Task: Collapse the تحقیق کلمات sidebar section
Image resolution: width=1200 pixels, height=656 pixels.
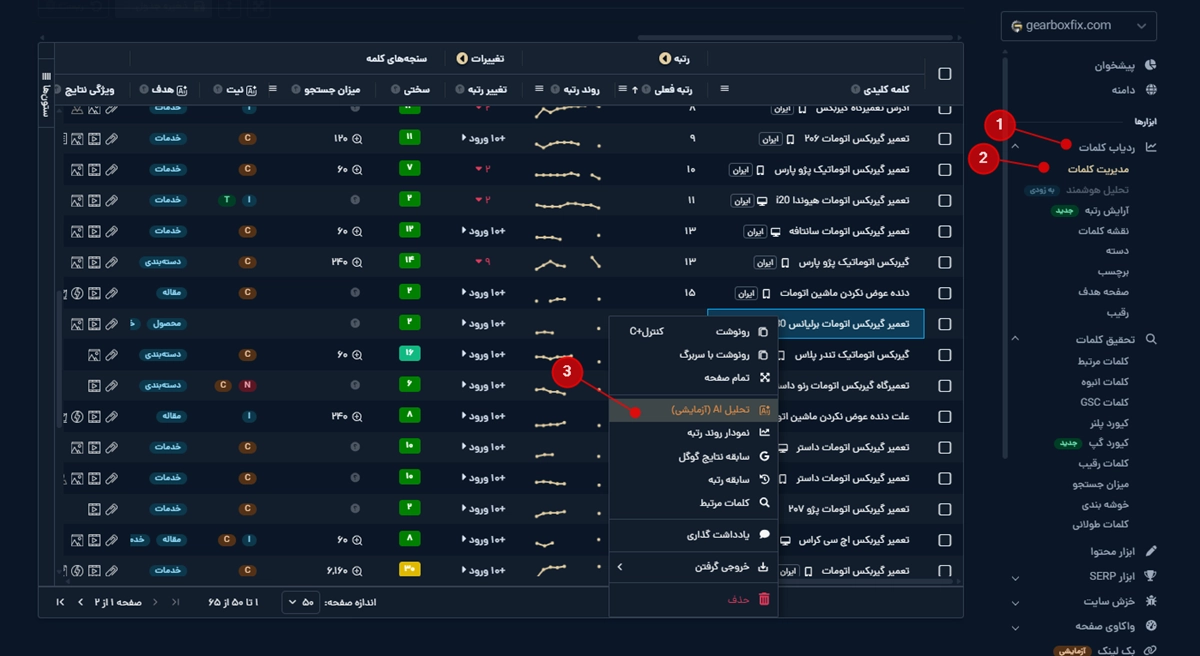Action: click(x=1016, y=339)
